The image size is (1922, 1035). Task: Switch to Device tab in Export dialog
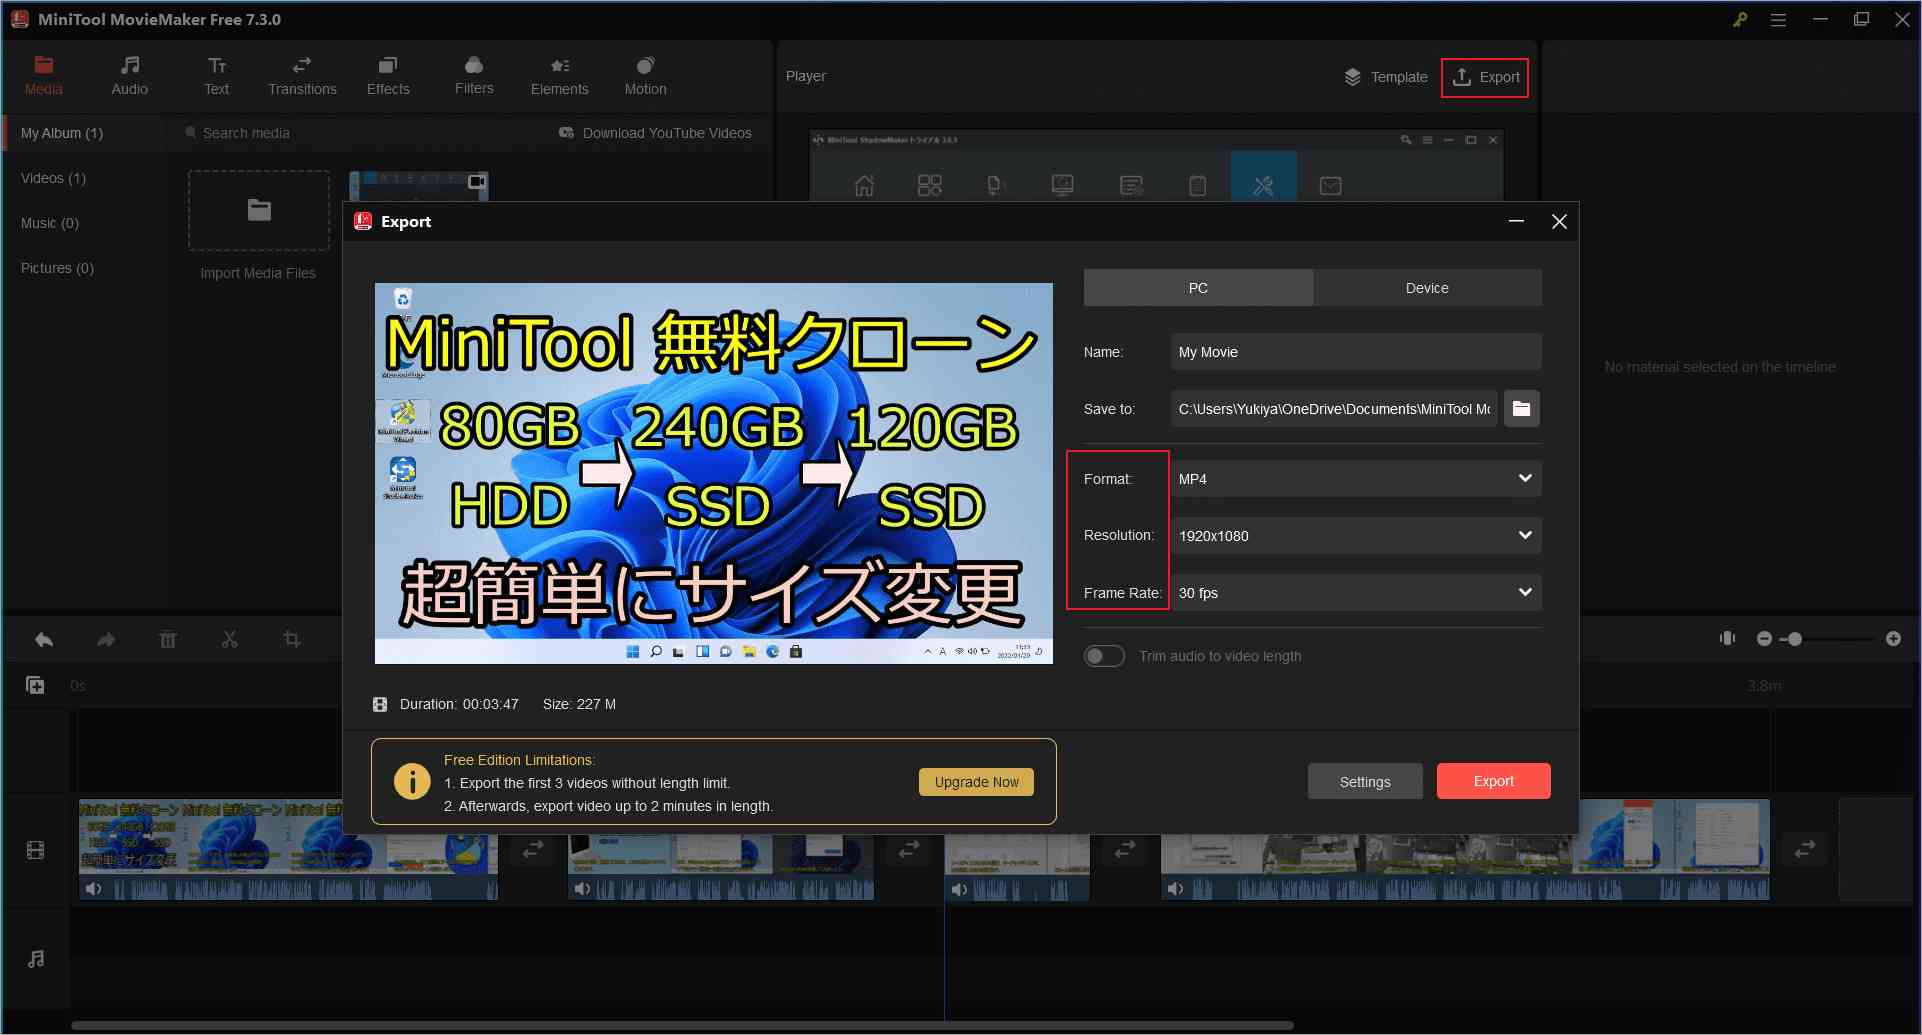(x=1427, y=288)
